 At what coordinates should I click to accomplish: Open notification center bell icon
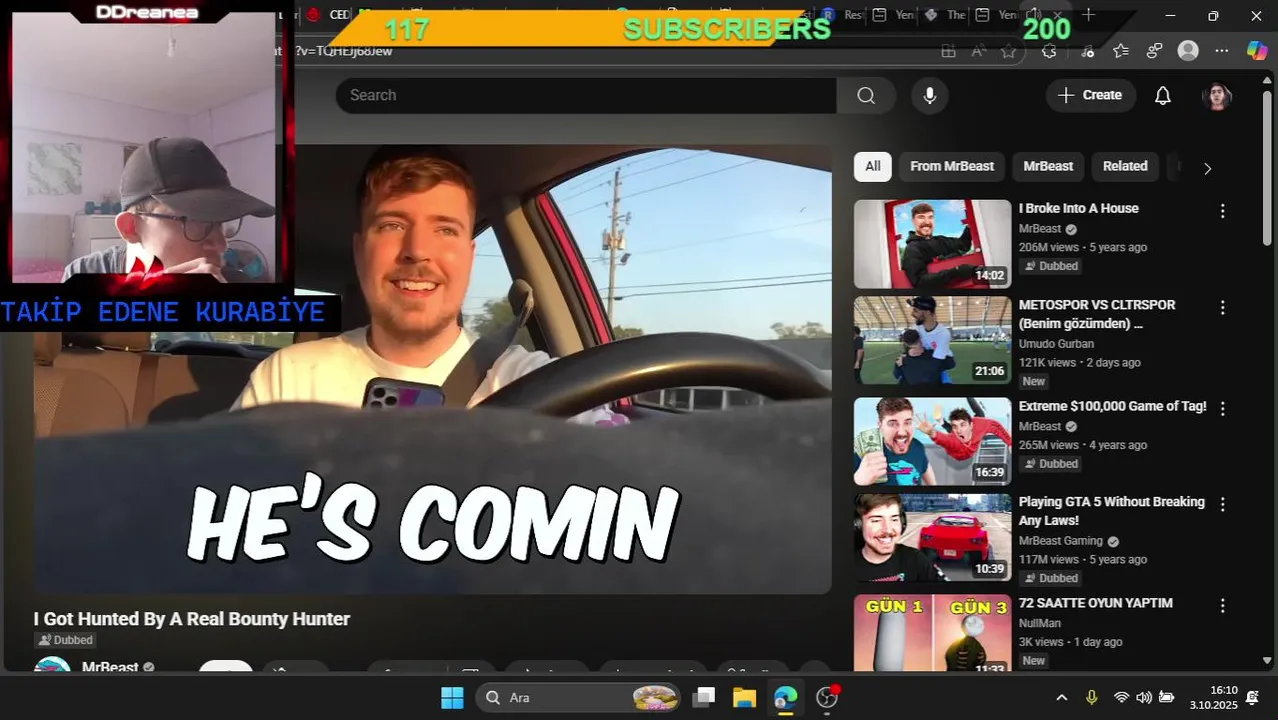coord(1252,697)
